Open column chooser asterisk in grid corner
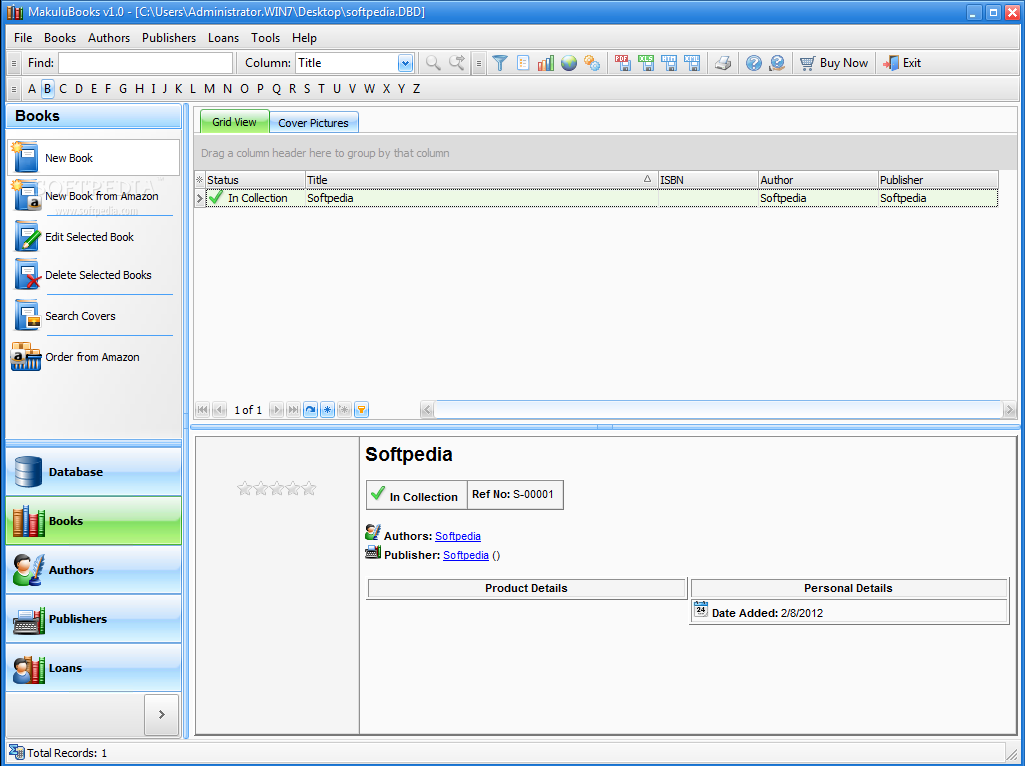This screenshot has height=766, width=1025. coord(200,180)
